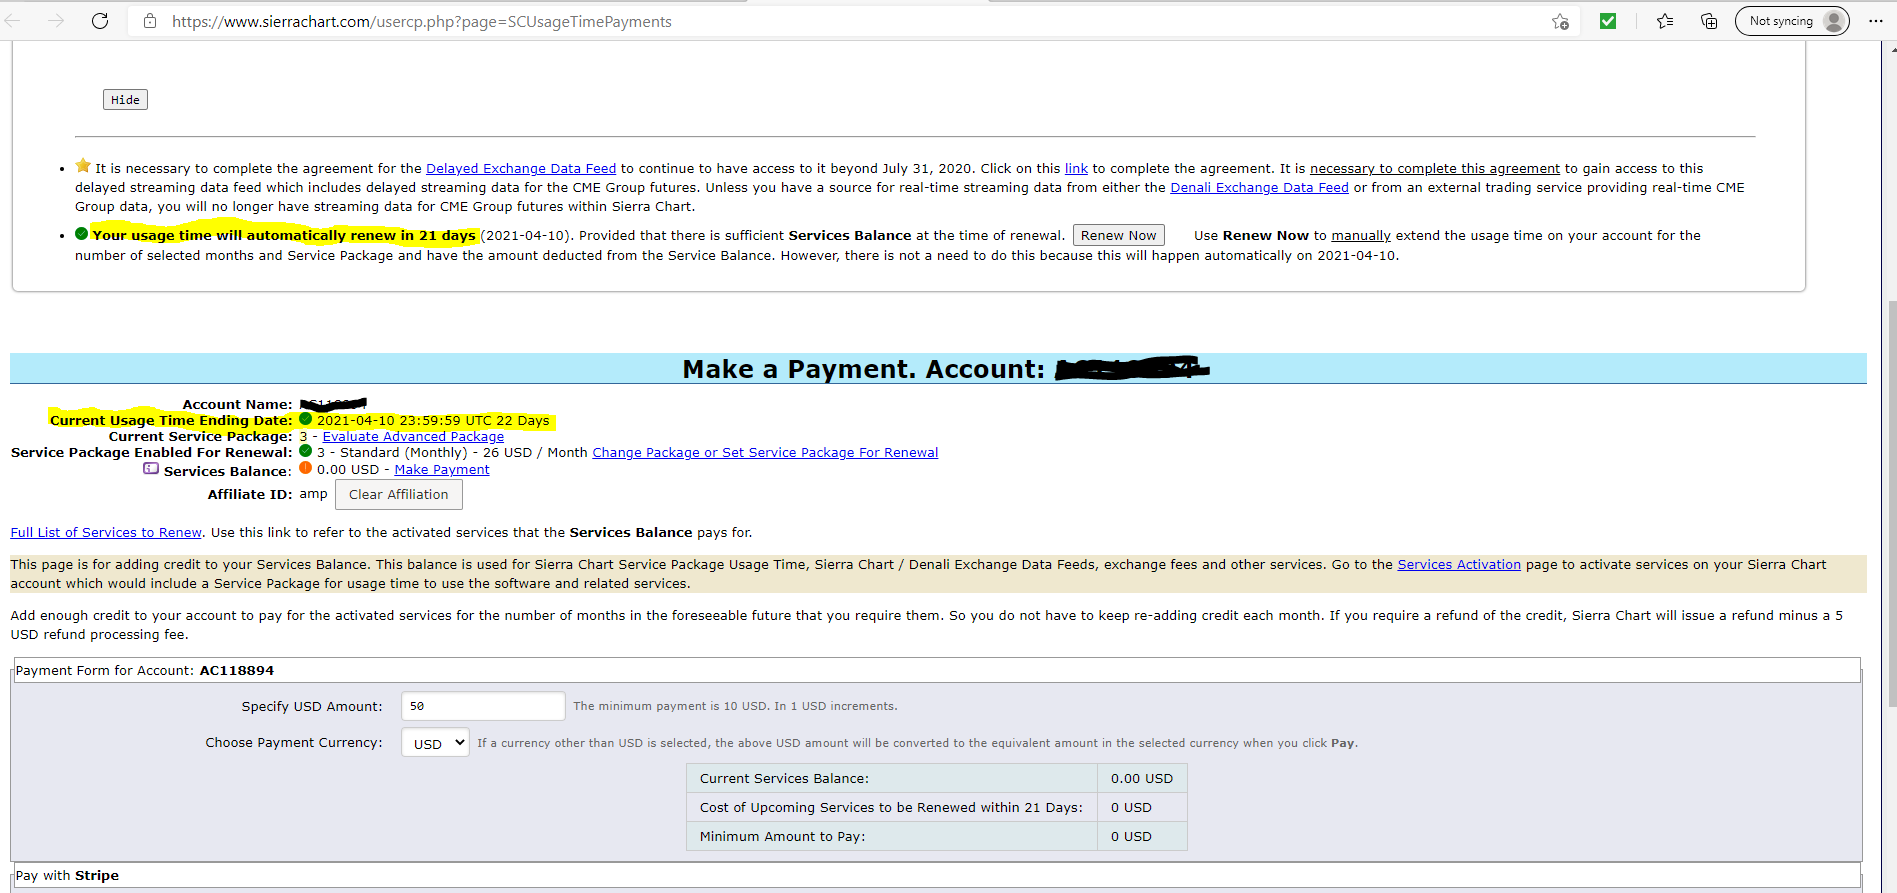The height and width of the screenshot is (893, 1897).
Task: Open the Not syncing profile menu
Action: [1792, 21]
